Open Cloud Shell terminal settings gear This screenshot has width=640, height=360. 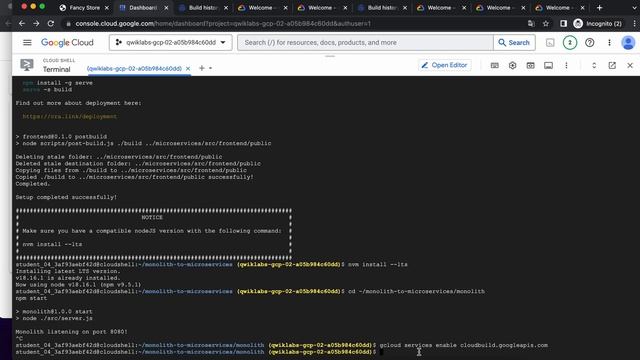tap(512, 65)
